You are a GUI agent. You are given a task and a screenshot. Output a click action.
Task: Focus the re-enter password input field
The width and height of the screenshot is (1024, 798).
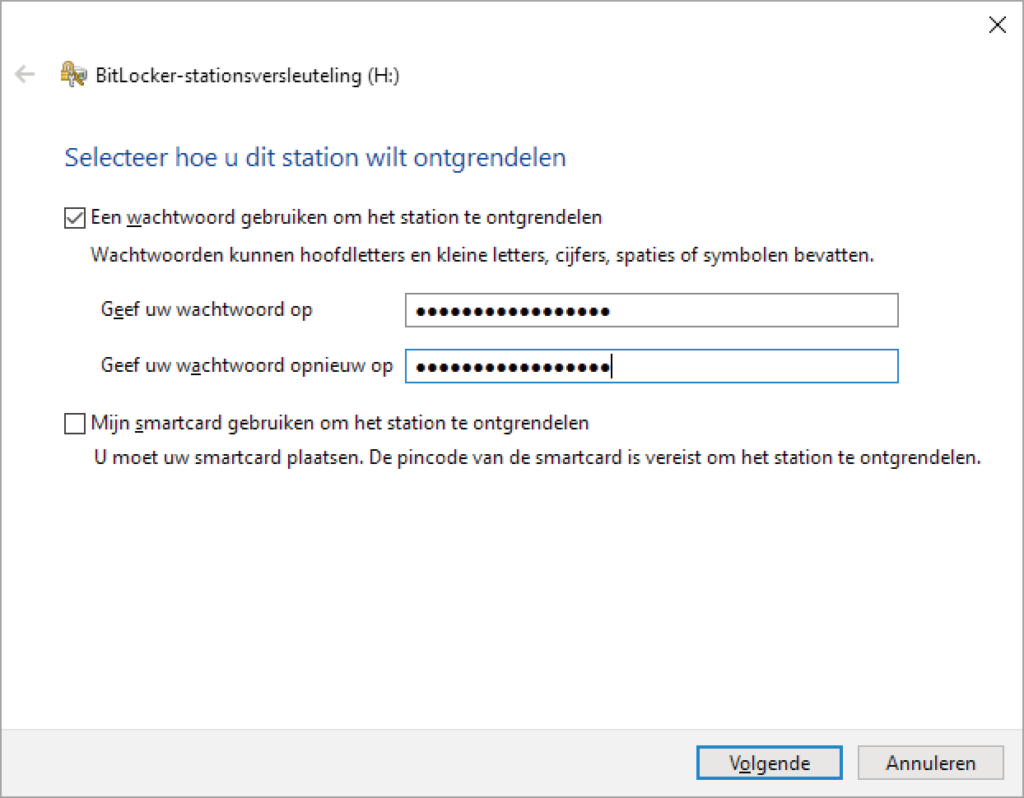pyautogui.click(x=651, y=367)
